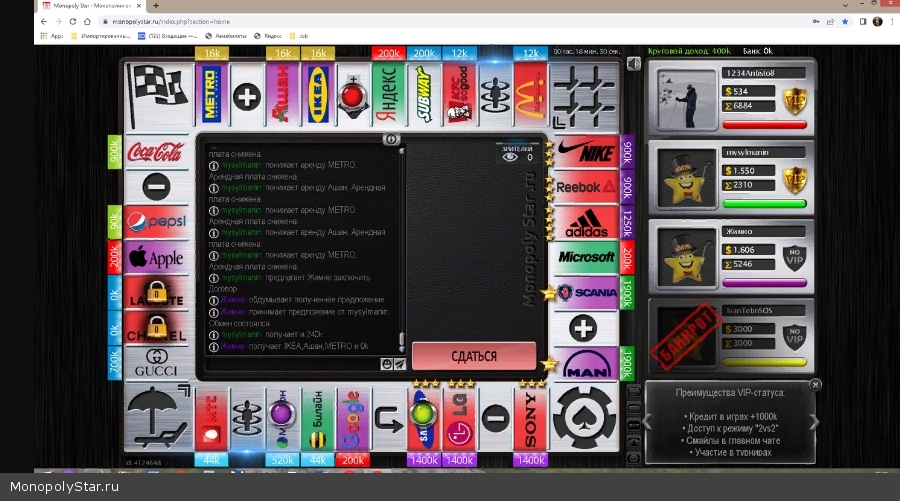The image size is (900, 501).
Task: Select the Яндекс property cell
Action: coord(389,95)
